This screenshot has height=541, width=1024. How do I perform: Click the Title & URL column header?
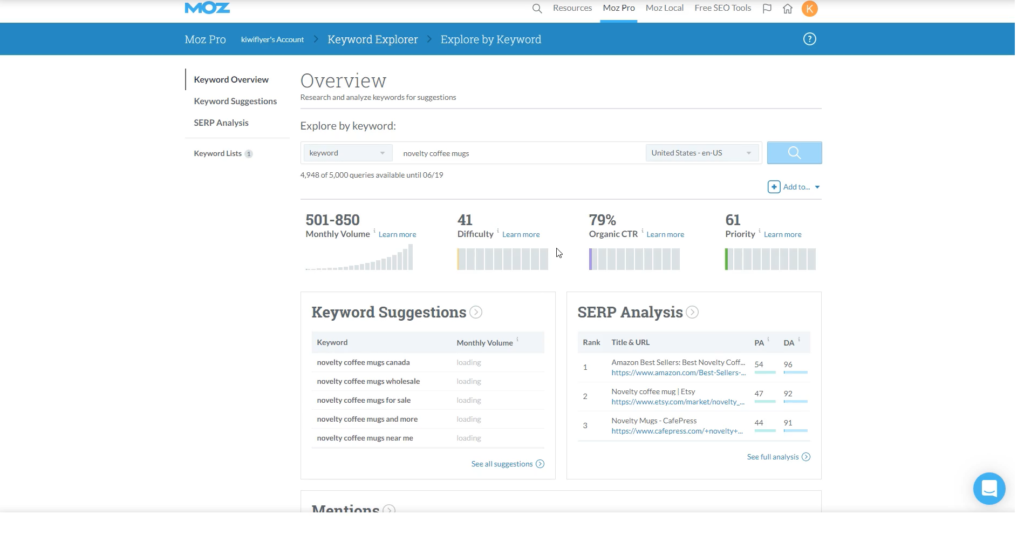(x=630, y=342)
